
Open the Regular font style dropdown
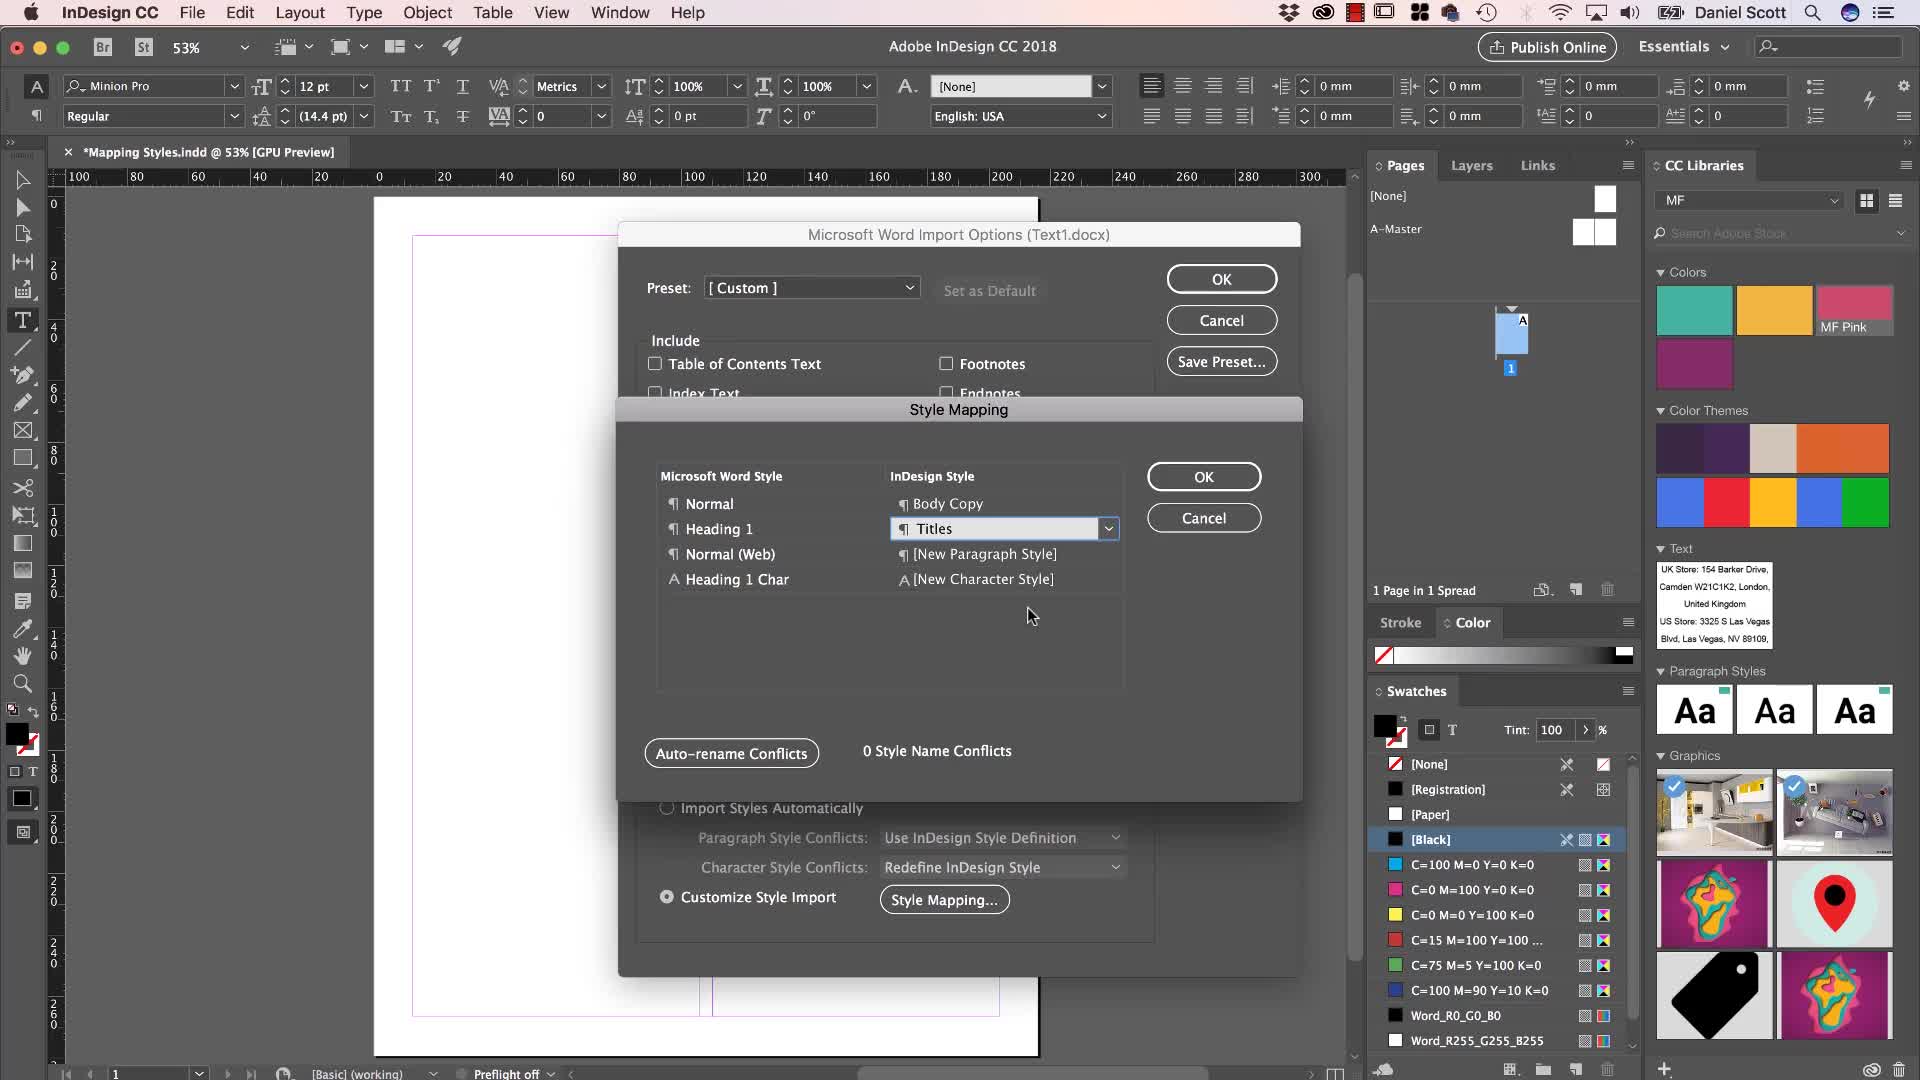[x=234, y=116]
